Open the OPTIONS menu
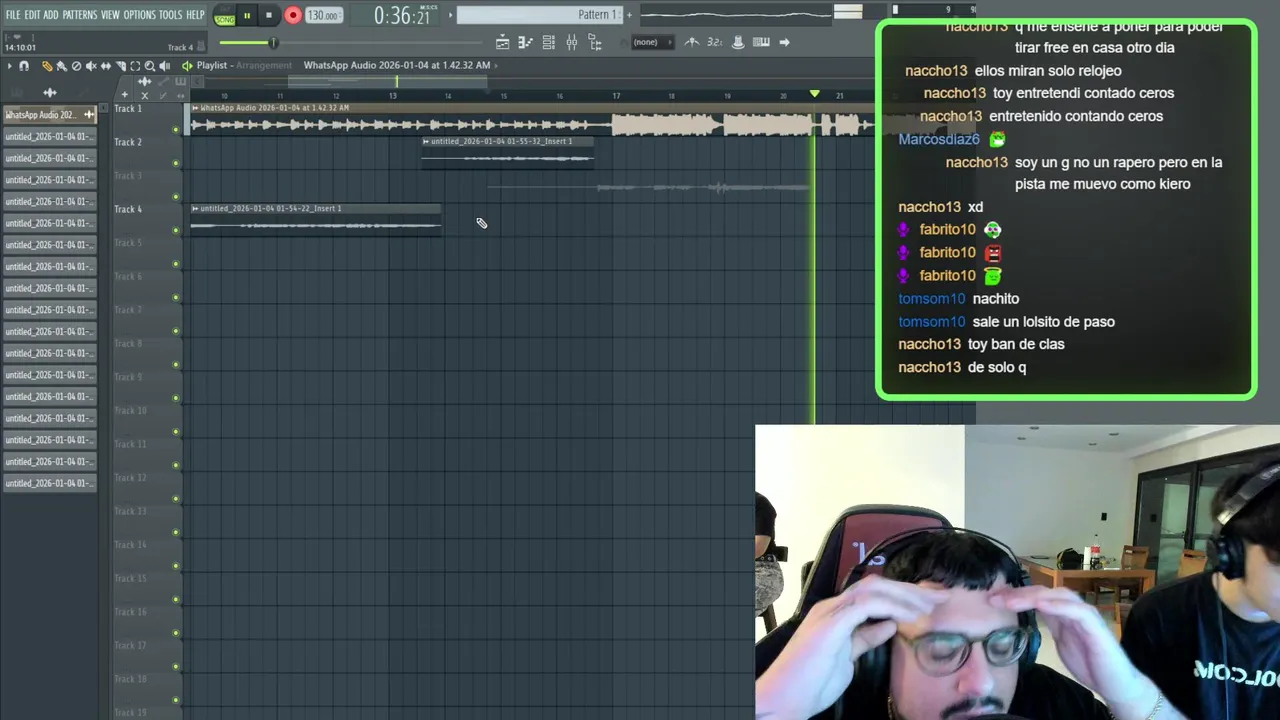 tap(140, 15)
